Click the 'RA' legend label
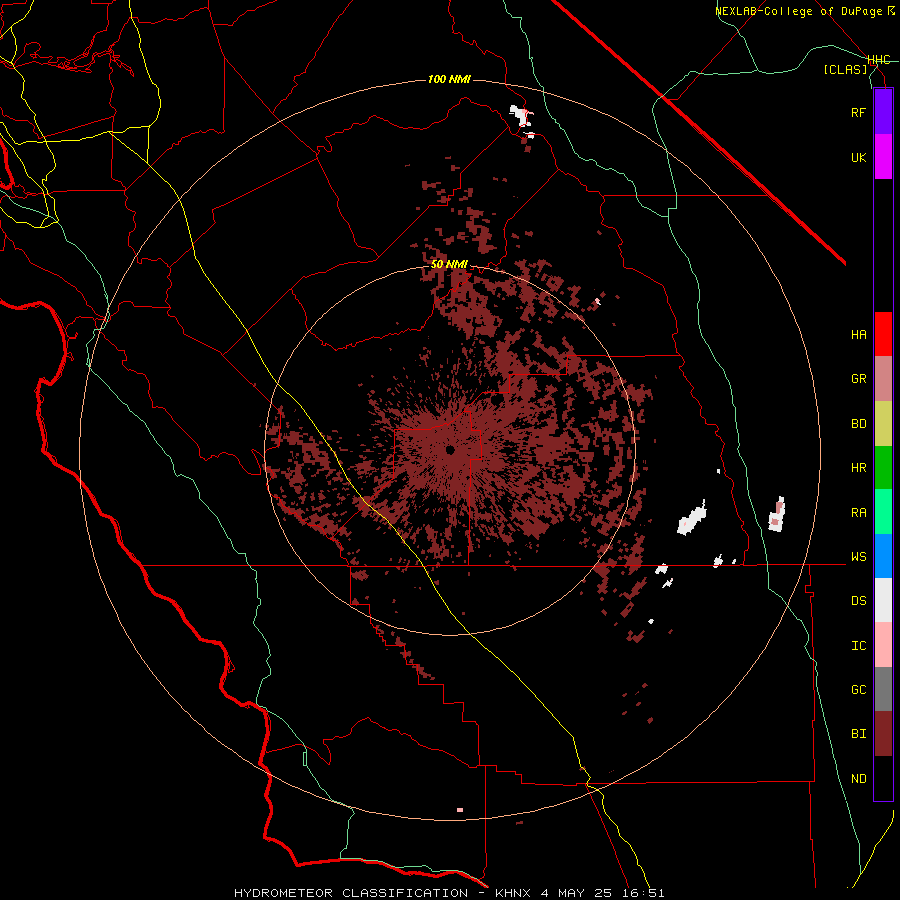Image resolution: width=900 pixels, height=900 pixels. (x=858, y=513)
